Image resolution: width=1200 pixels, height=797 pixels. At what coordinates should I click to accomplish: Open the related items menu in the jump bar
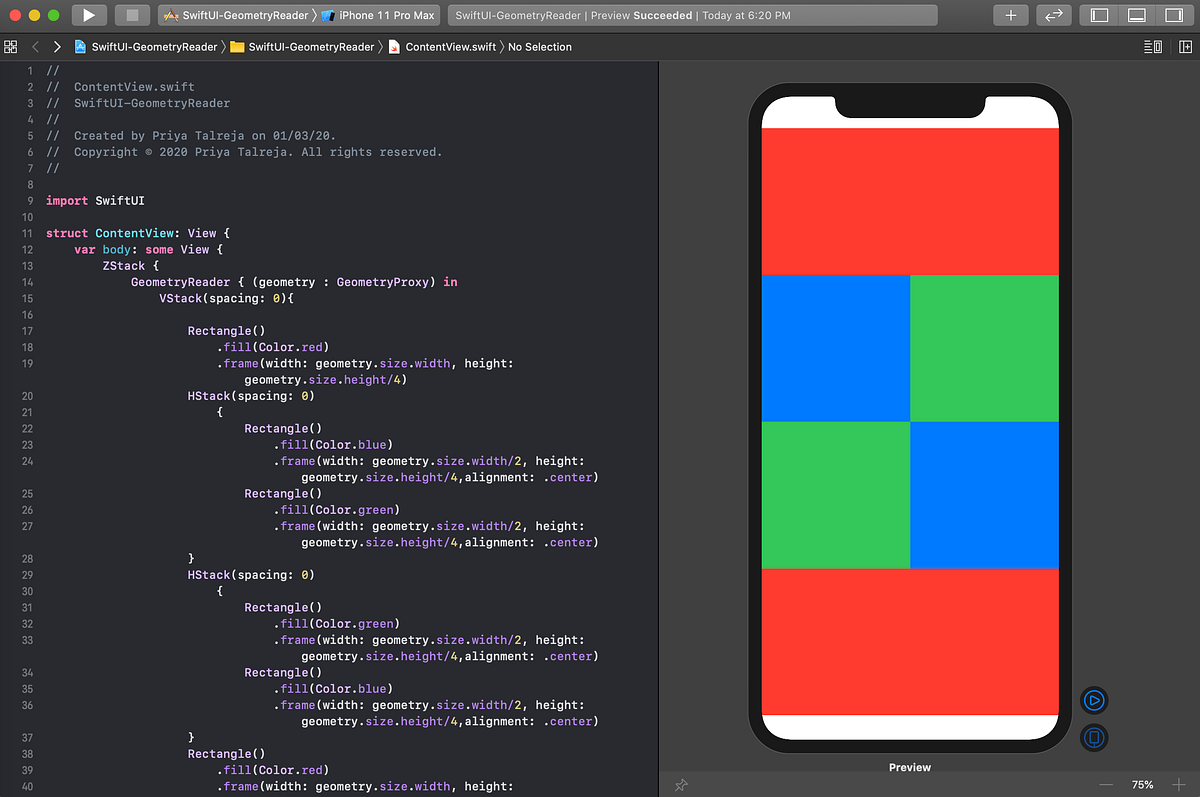[x=10, y=46]
